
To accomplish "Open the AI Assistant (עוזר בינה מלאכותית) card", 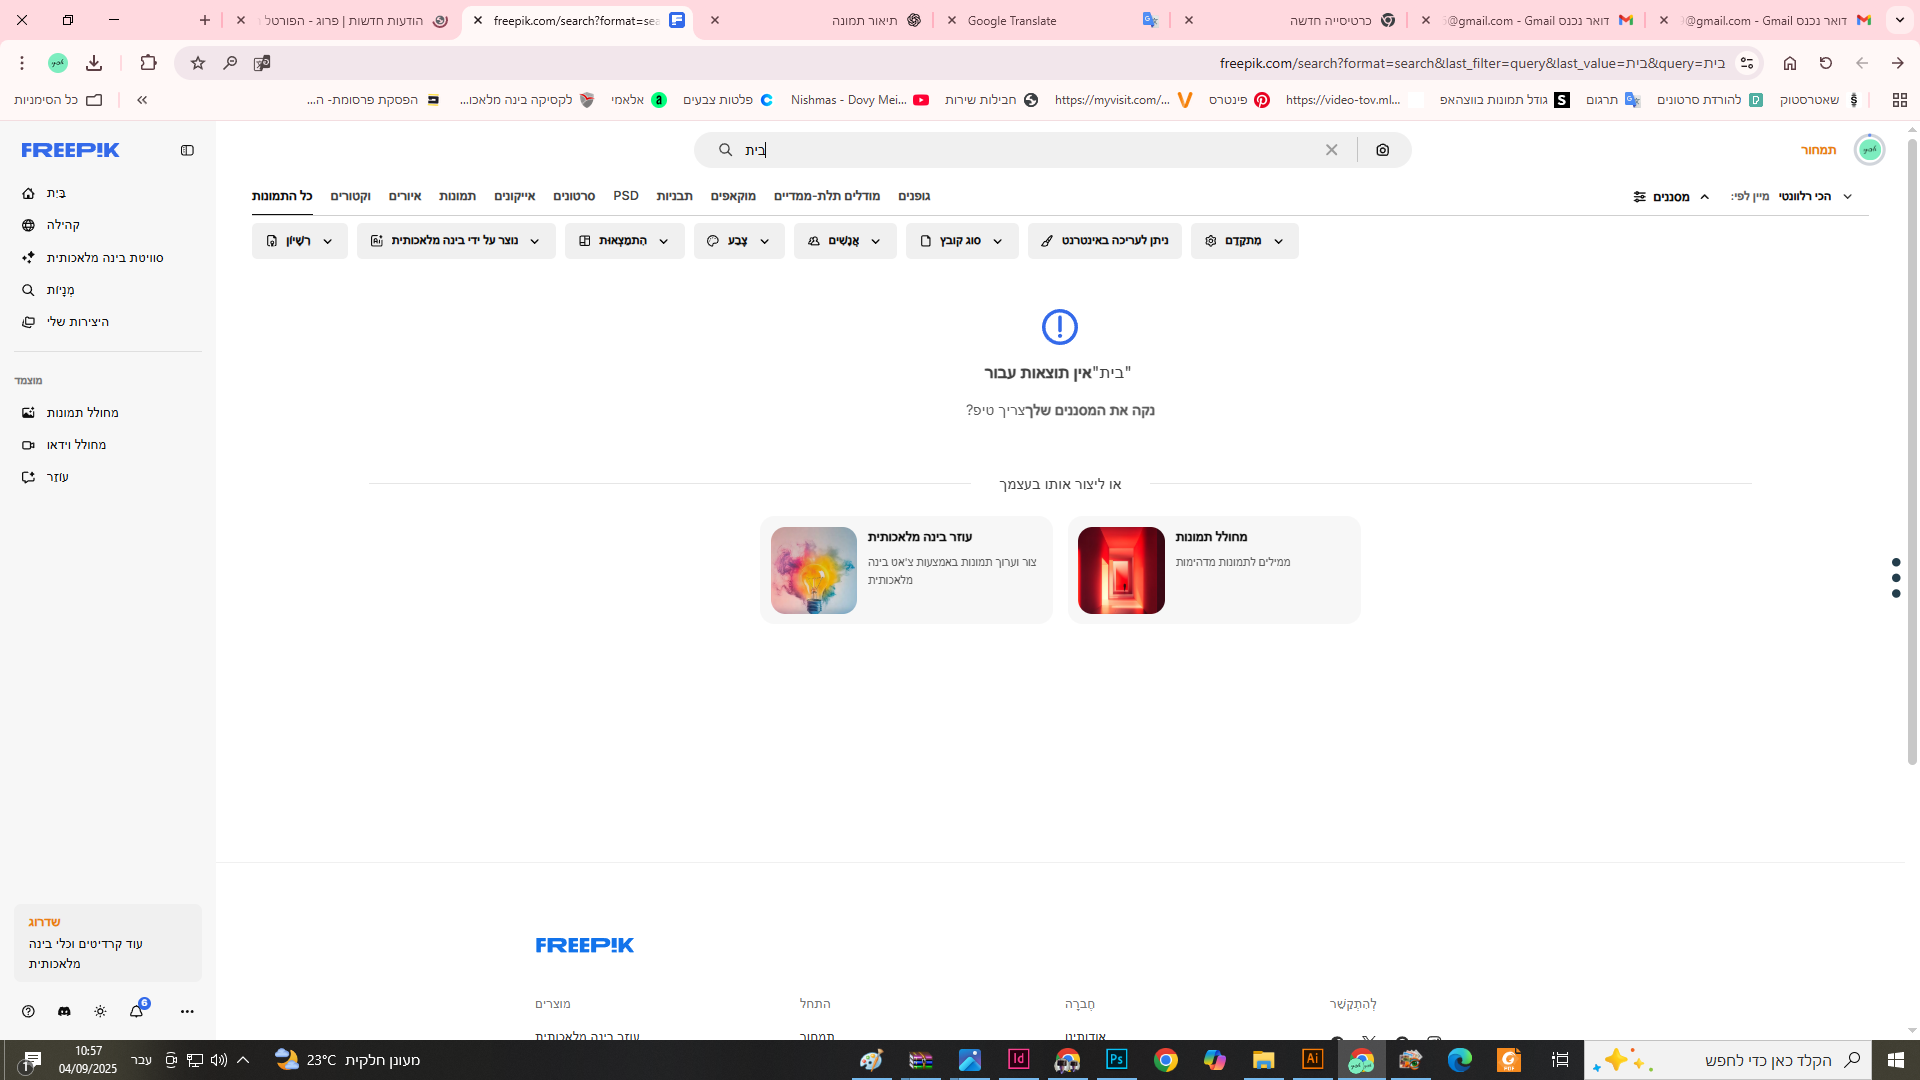I will point(905,570).
